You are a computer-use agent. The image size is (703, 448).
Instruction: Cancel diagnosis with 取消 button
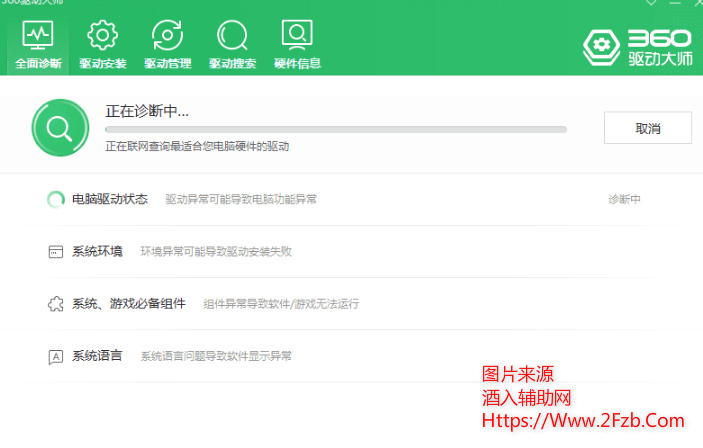(647, 128)
